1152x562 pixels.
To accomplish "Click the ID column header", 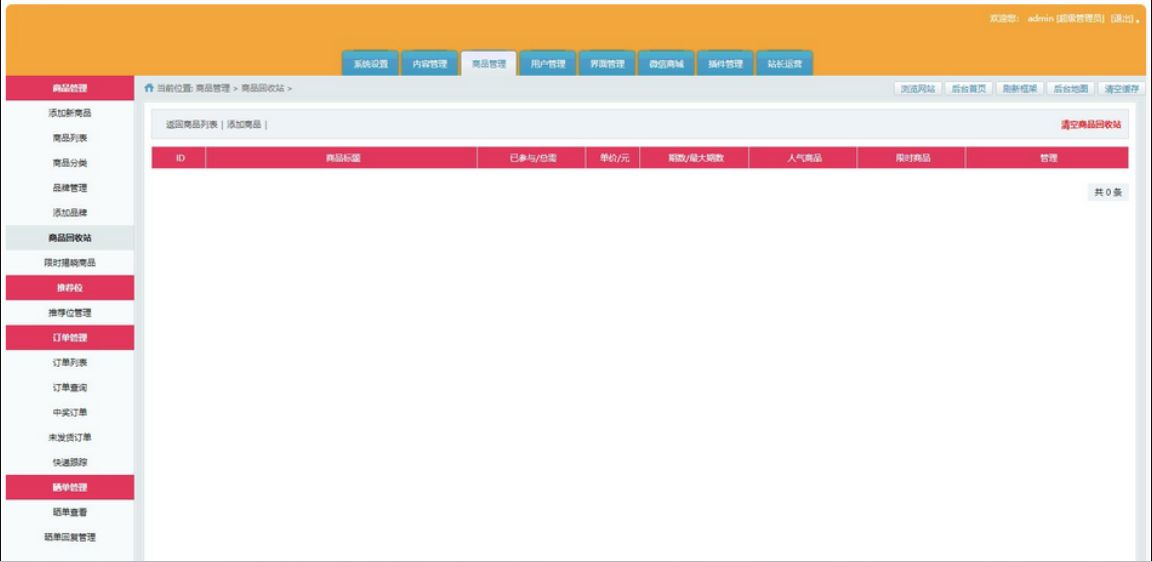I will tap(179, 158).
